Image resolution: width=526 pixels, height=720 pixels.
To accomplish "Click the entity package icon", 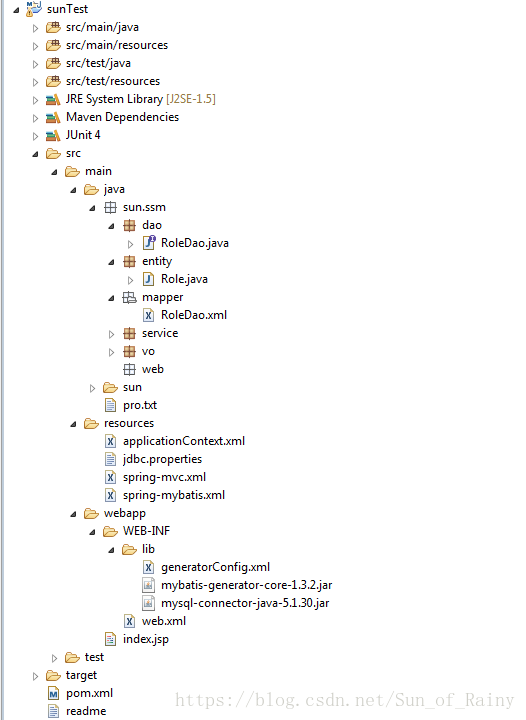I will 129,262.
